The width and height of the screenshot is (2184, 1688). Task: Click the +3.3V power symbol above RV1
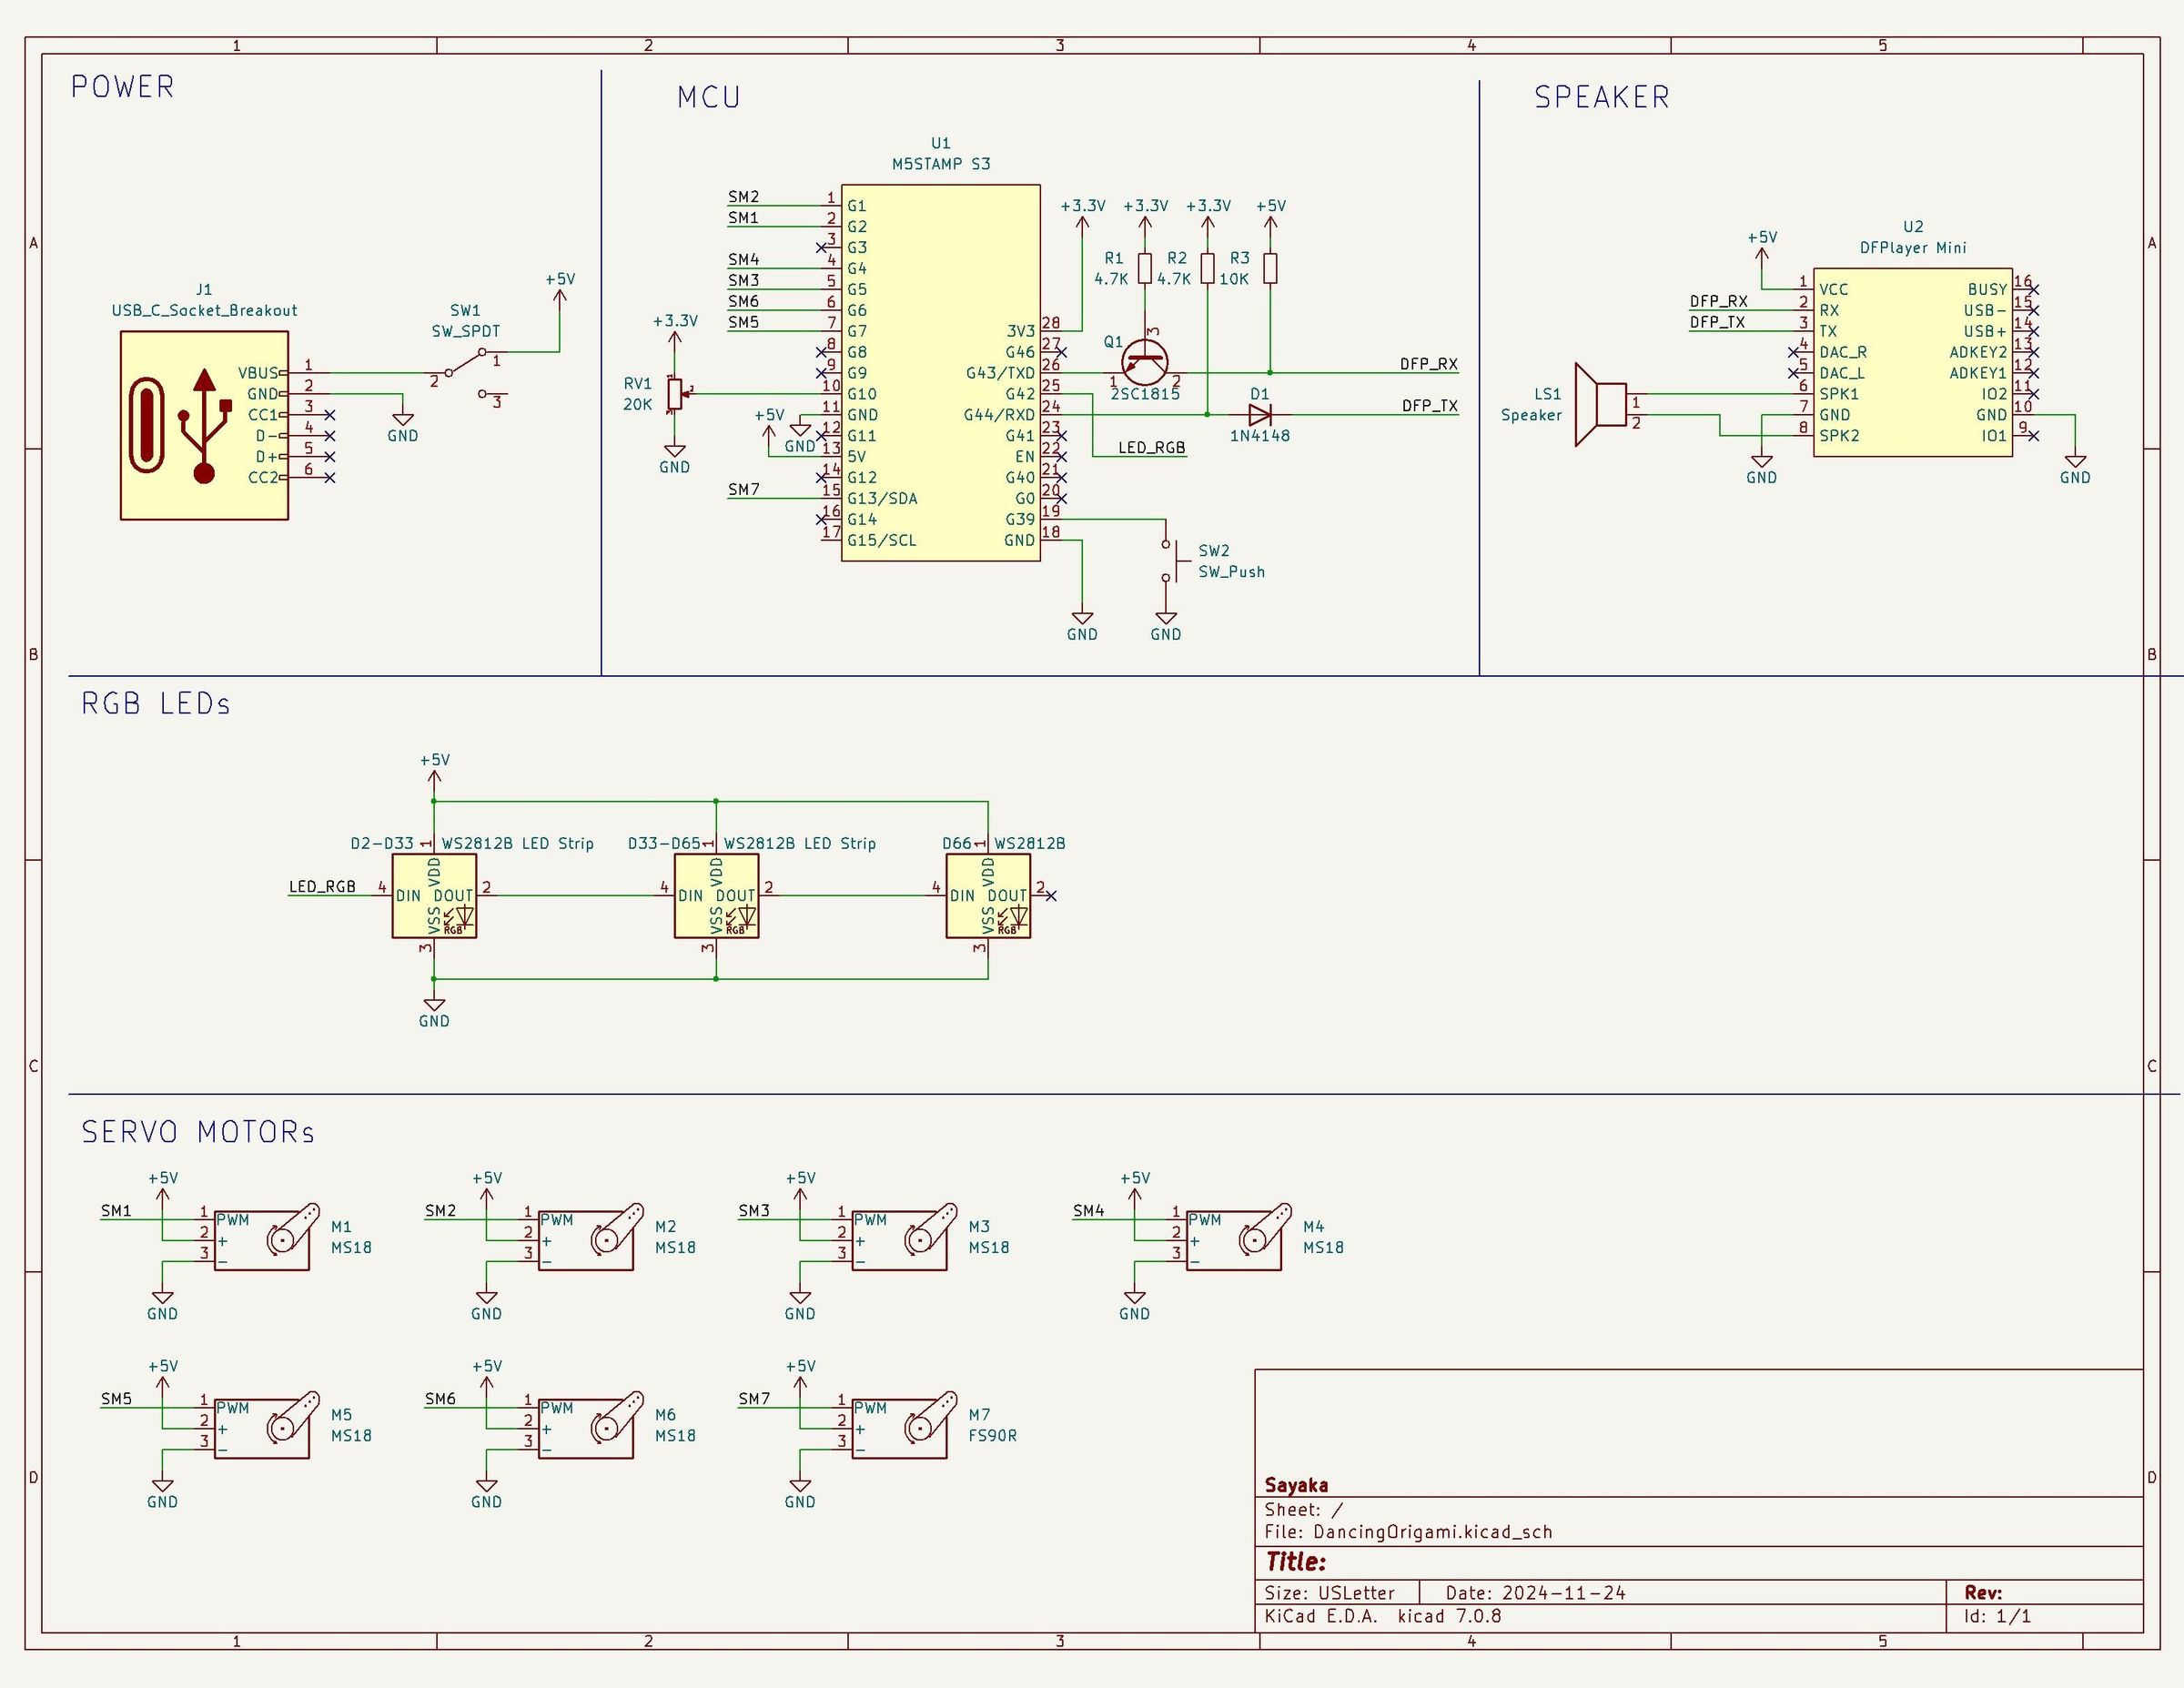click(x=675, y=332)
